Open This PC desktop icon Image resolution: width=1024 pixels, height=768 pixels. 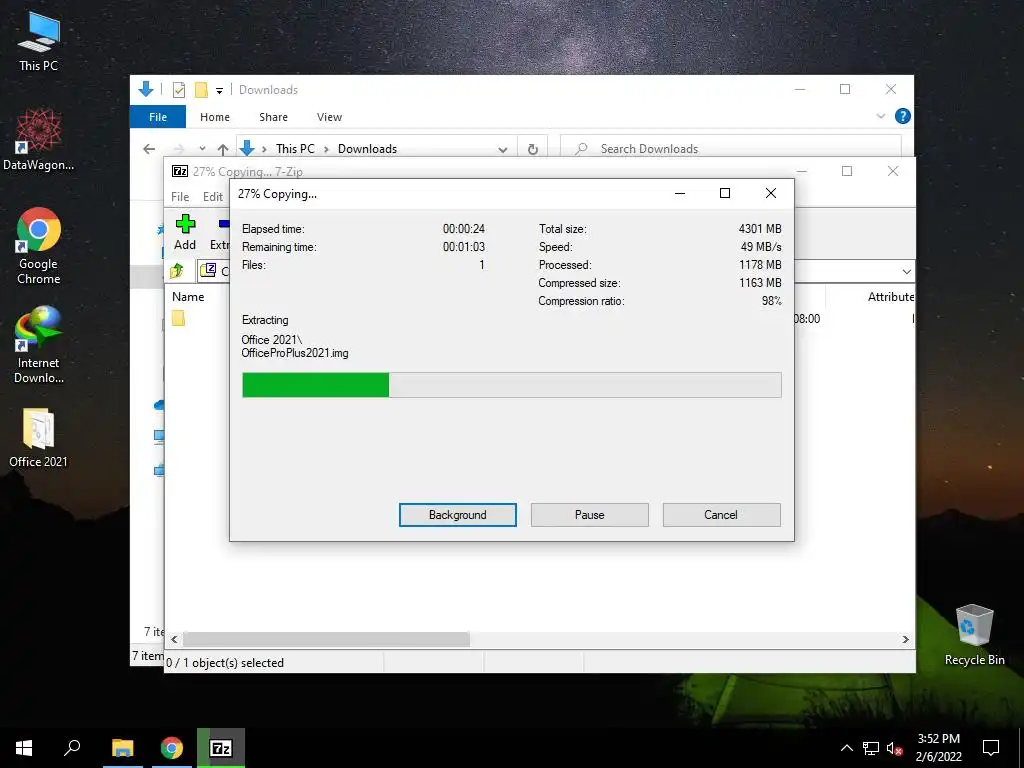(39, 42)
